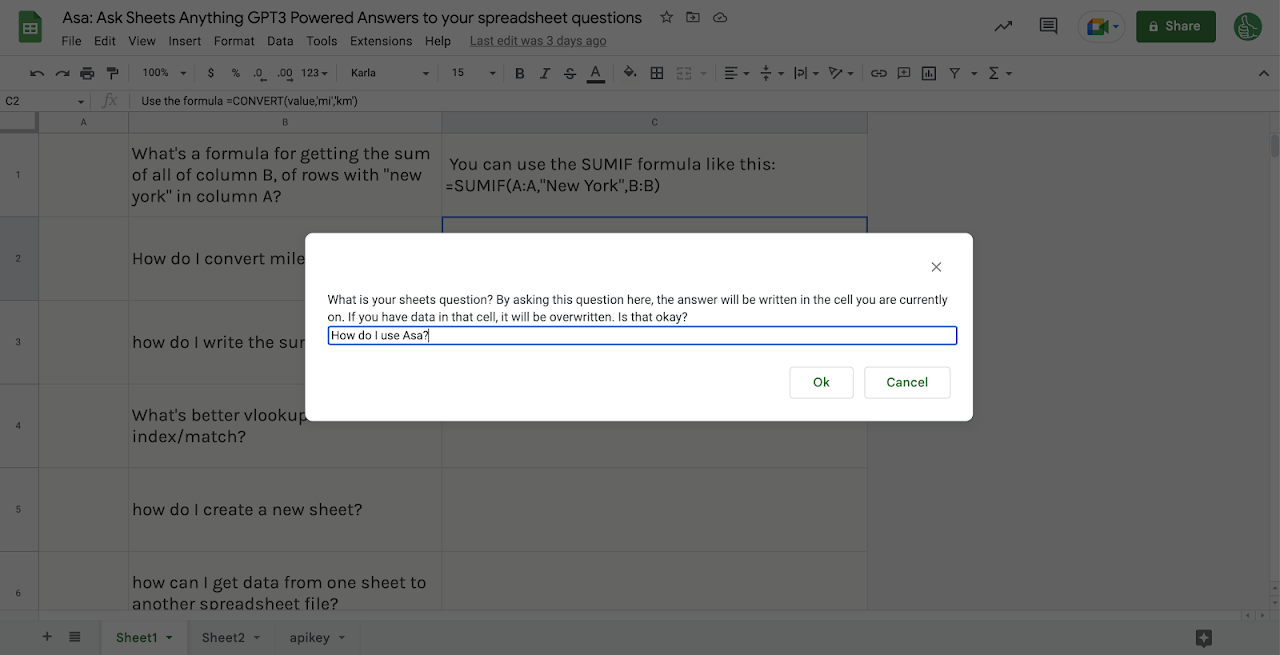Open the horizontal align dropdown
The image size is (1280, 655).
(x=736, y=73)
